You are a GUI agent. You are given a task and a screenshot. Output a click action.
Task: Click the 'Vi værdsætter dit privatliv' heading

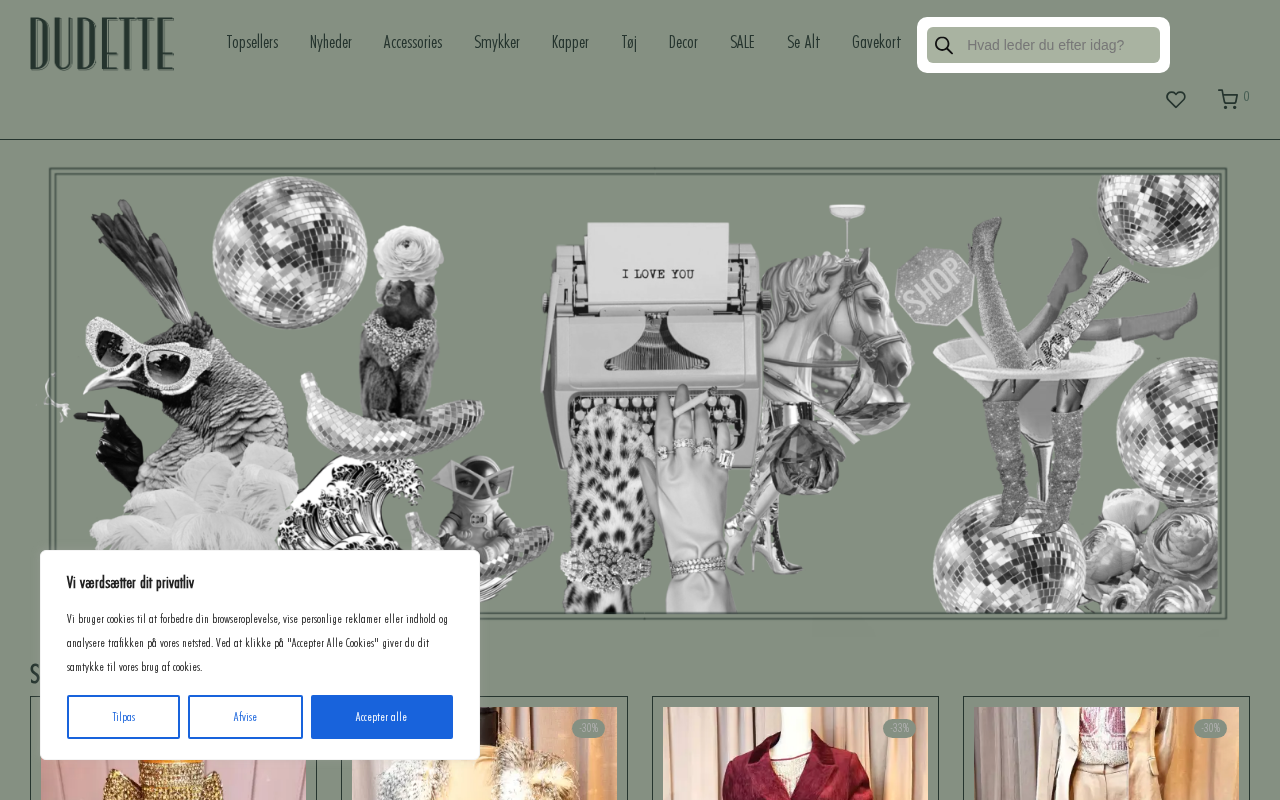130,583
